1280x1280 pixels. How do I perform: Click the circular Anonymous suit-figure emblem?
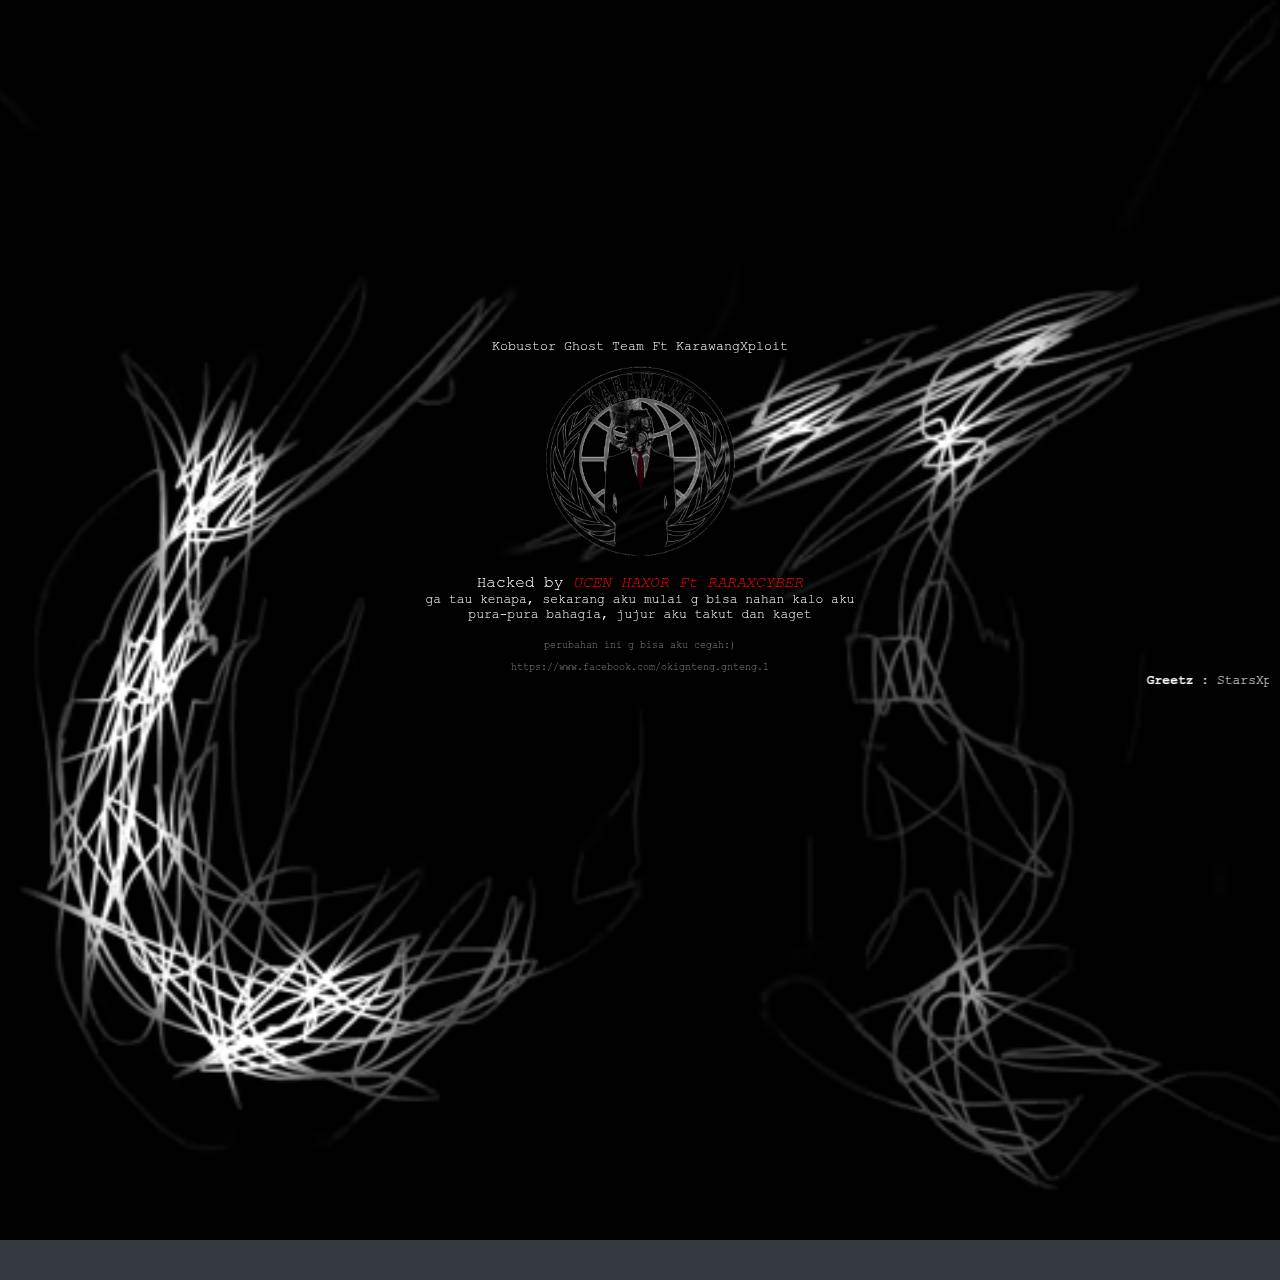640,461
